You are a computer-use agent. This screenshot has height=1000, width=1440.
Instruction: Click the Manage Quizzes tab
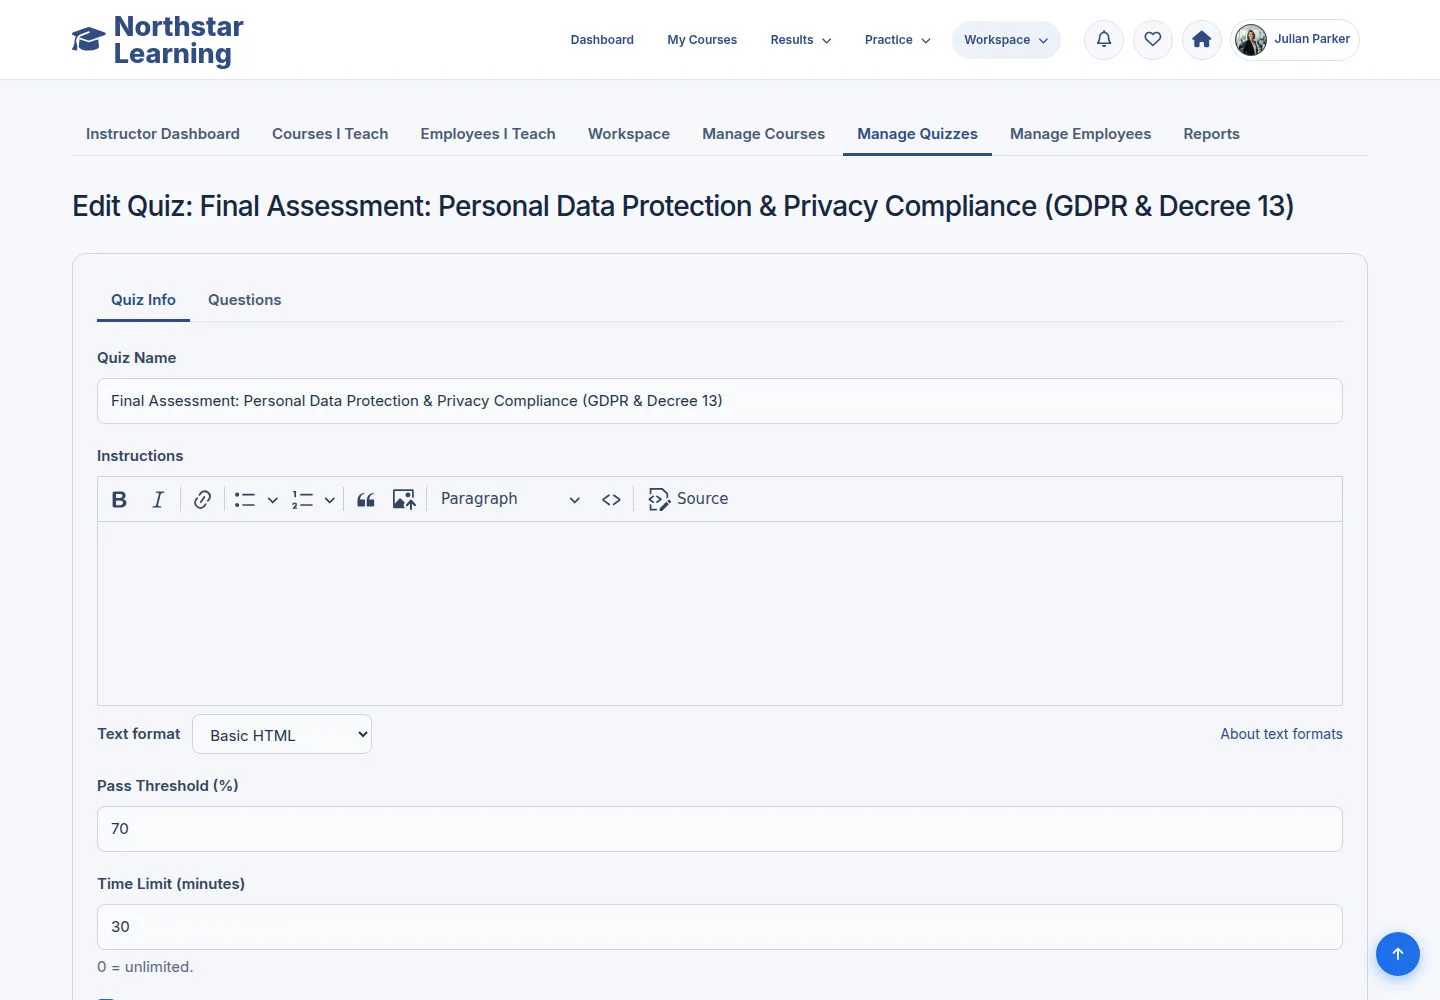coord(917,134)
